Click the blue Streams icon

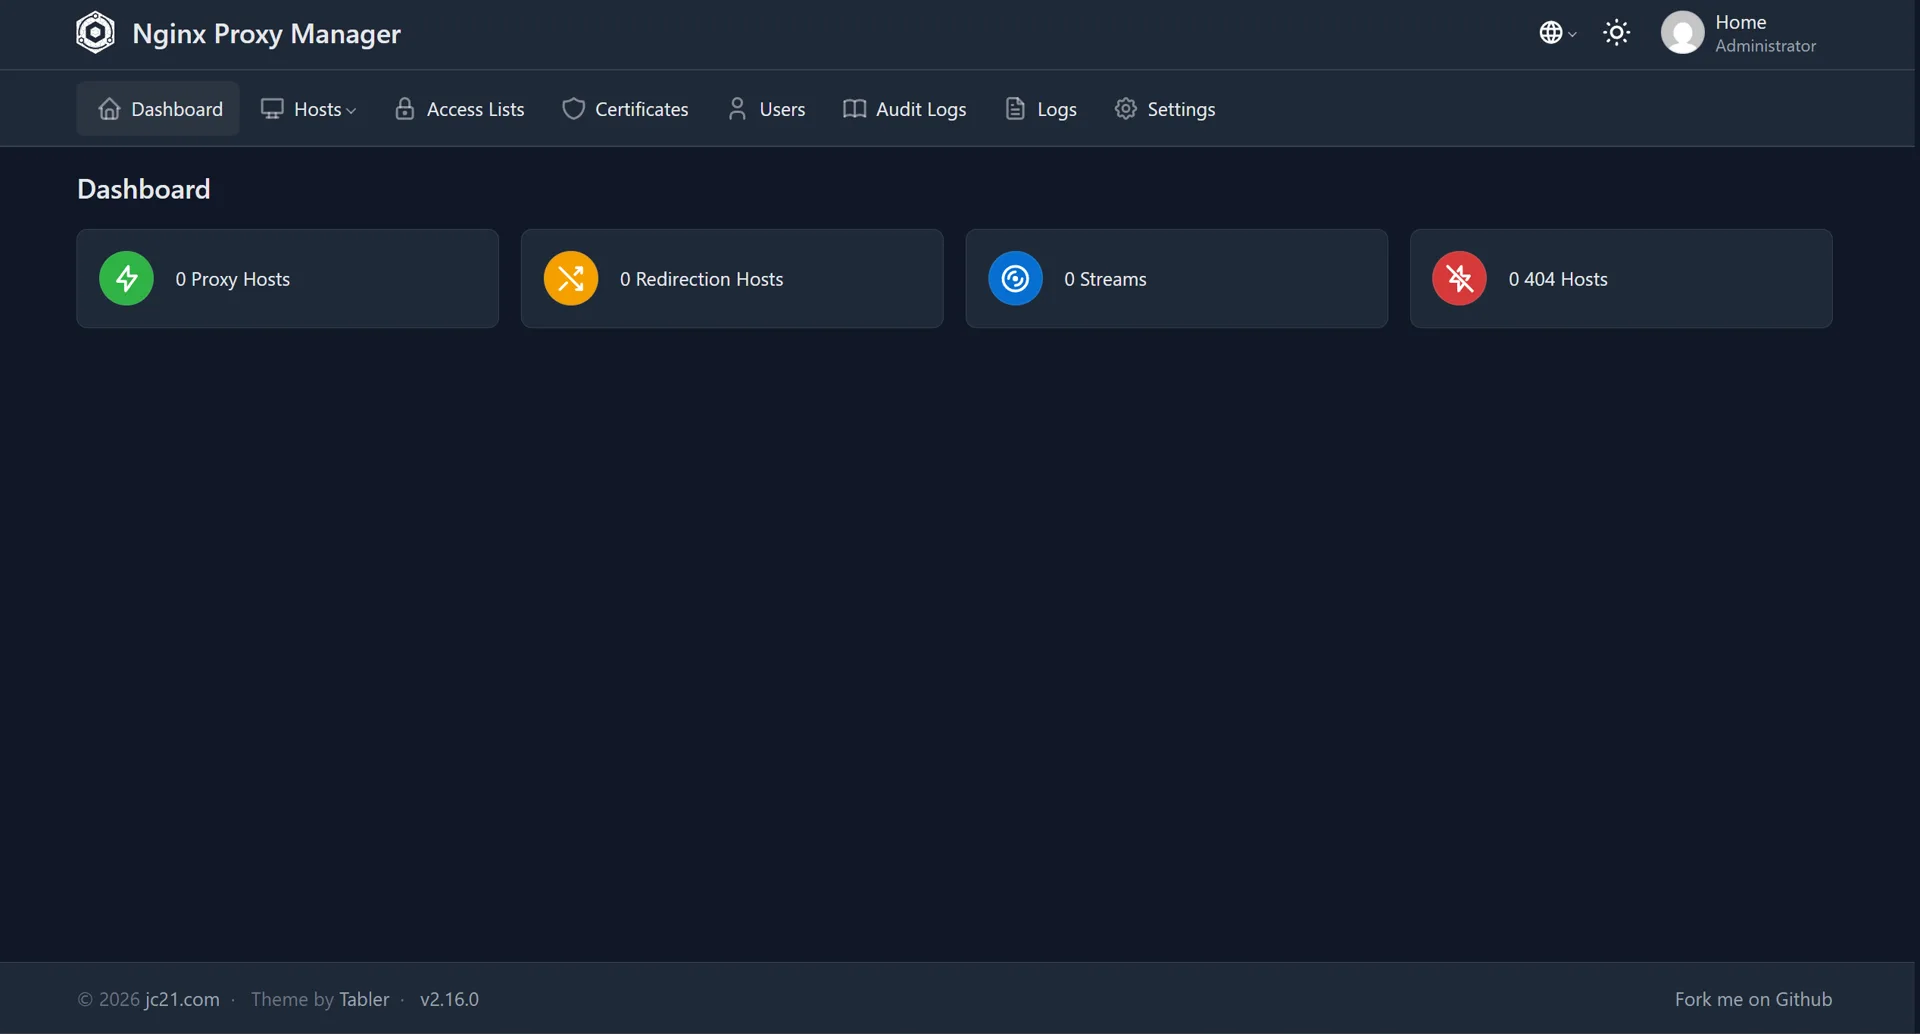(1015, 278)
